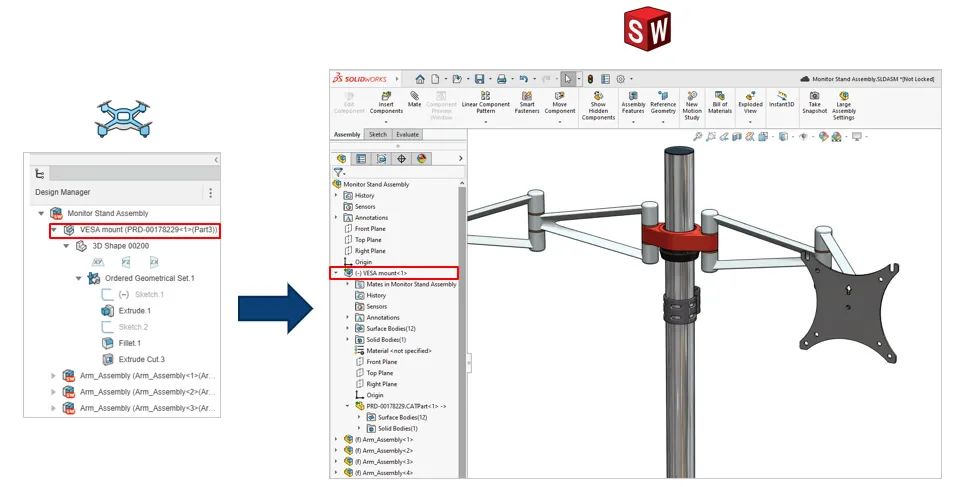Click Smart Fasteners tool
The height and width of the screenshot is (487, 955).
tap(527, 102)
